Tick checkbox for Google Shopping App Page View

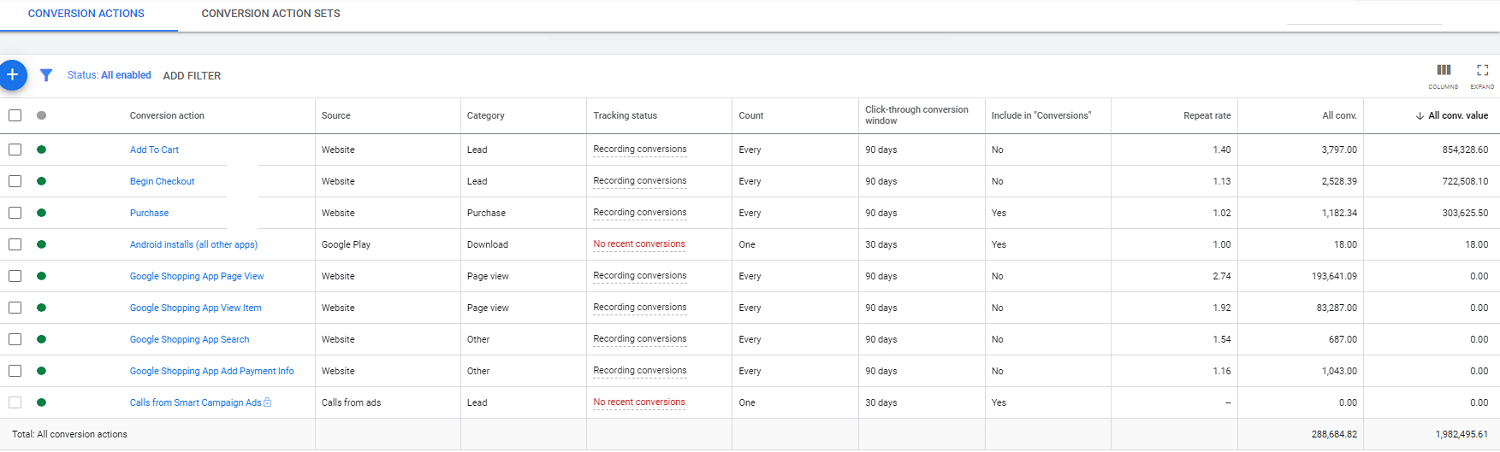coord(15,276)
